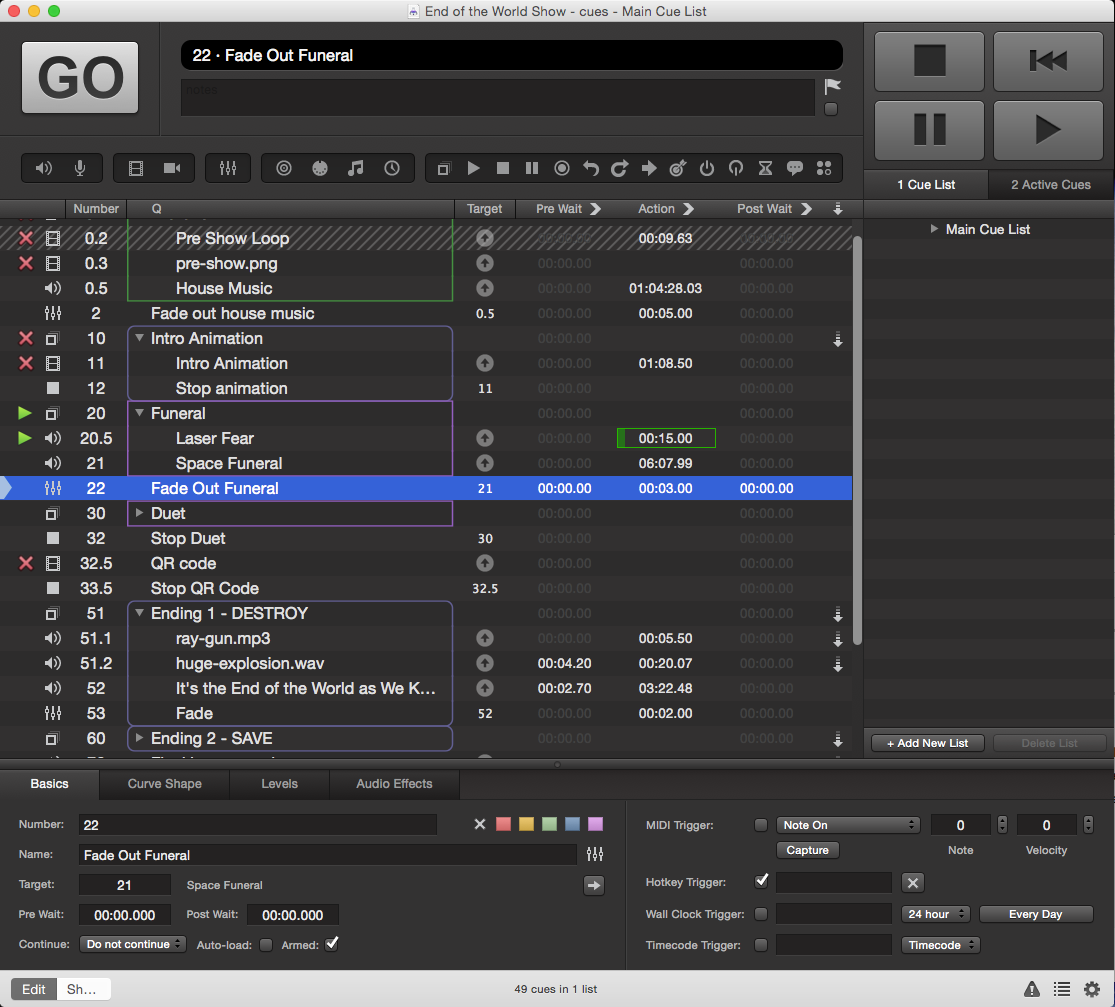The image size is (1115, 1007).
Task: Toggle the Auto-load checkbox
Action: (x=266, y=945)
